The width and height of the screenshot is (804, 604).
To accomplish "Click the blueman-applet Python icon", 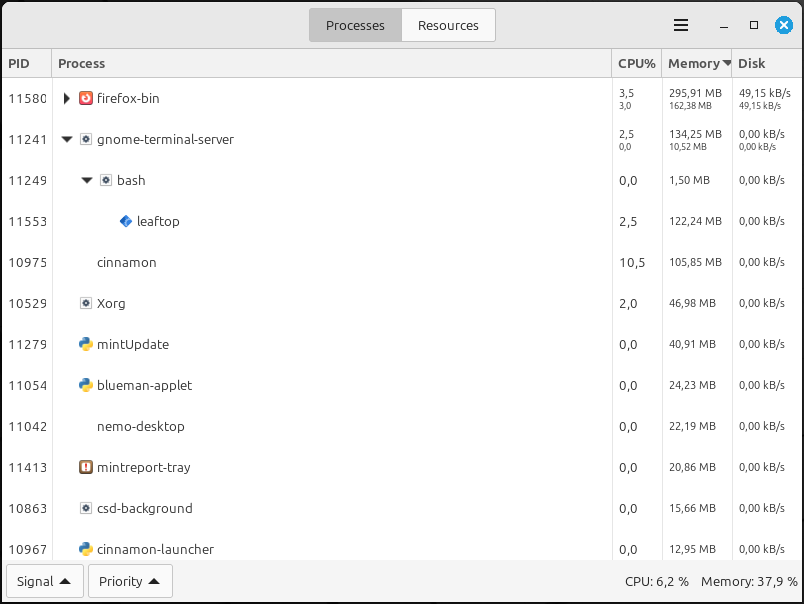I will tap(86, 385).
